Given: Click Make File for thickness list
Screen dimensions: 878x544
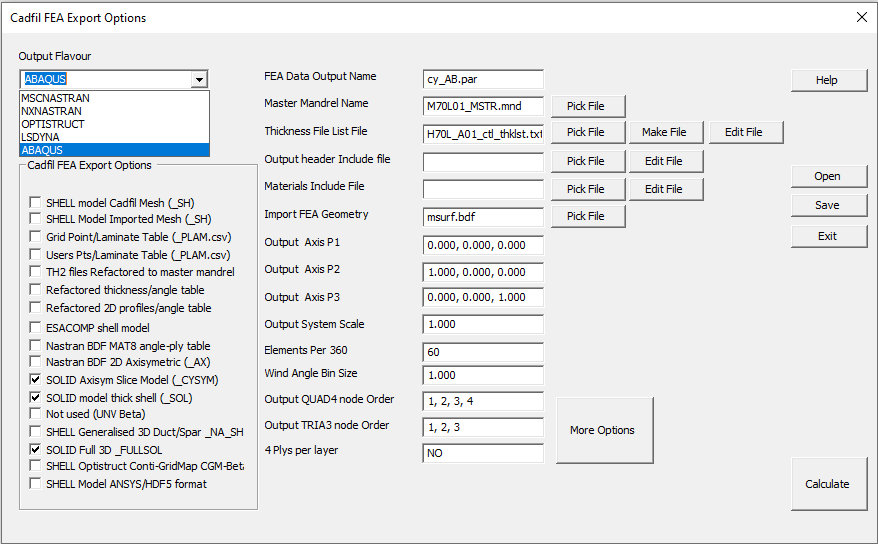Looking at the screenshot, I should pyautogui.click(x=666, y=132).
